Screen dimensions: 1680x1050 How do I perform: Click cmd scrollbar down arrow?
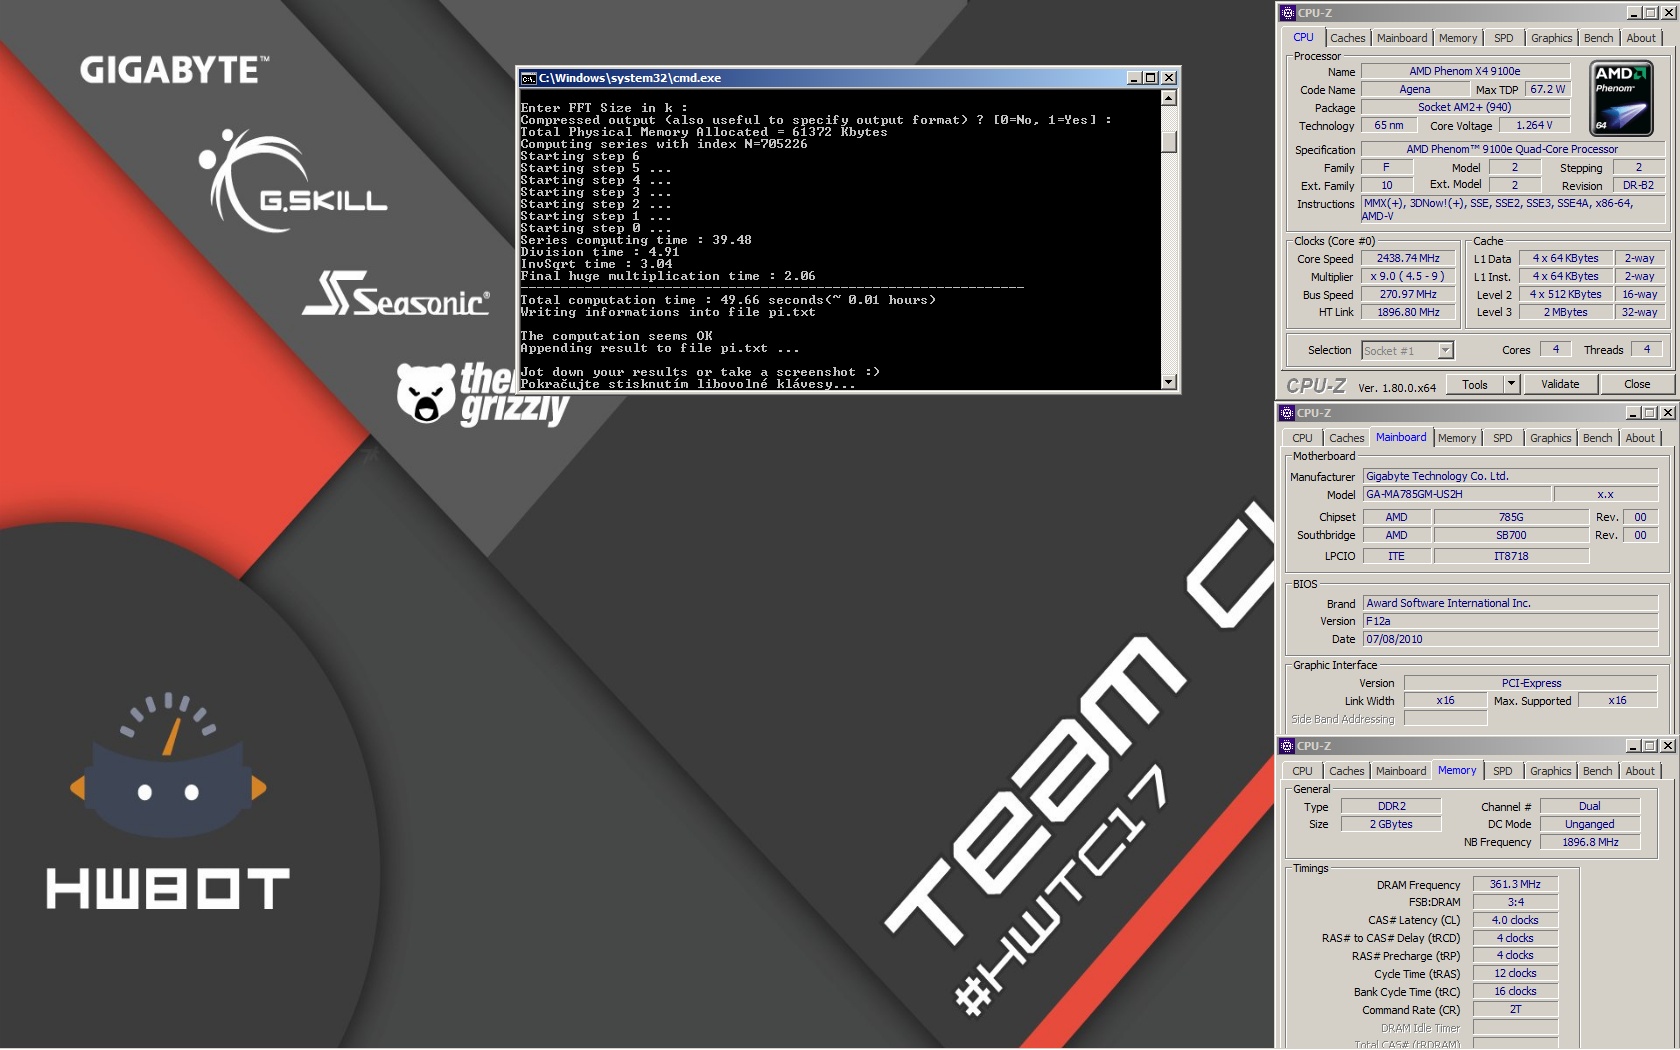coord(1169,382)
